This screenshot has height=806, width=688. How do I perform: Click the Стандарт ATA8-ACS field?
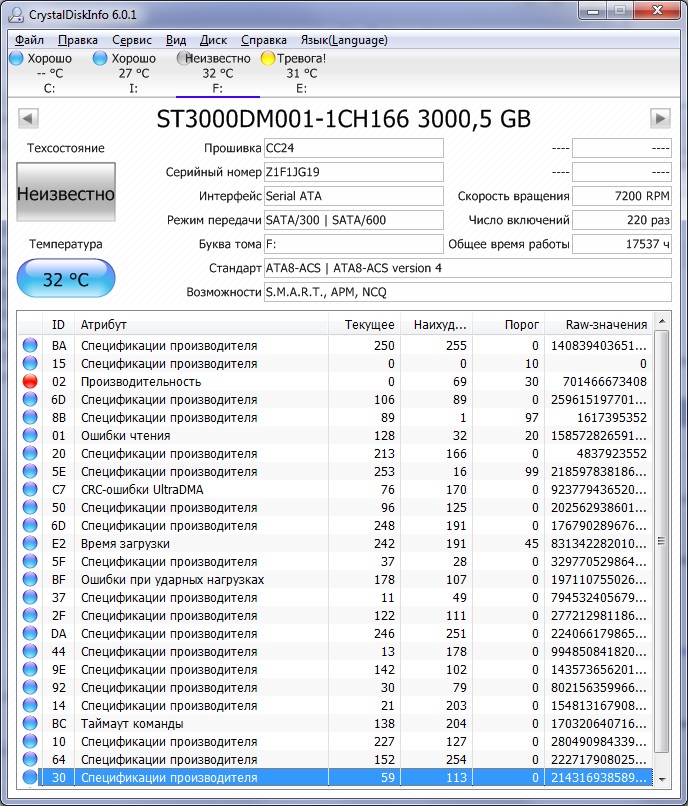coord(468,268)
